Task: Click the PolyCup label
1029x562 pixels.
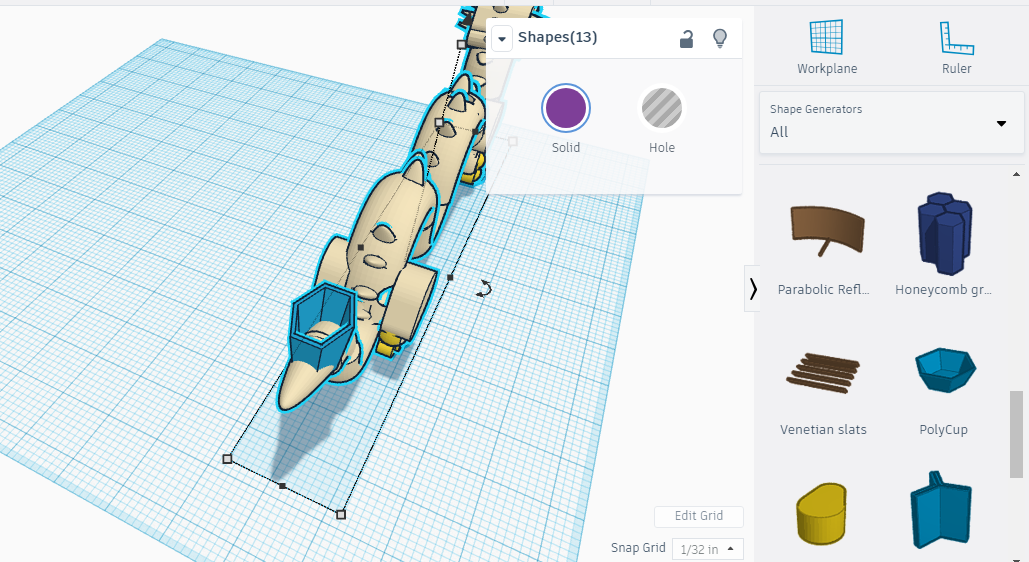Action: 943,429
